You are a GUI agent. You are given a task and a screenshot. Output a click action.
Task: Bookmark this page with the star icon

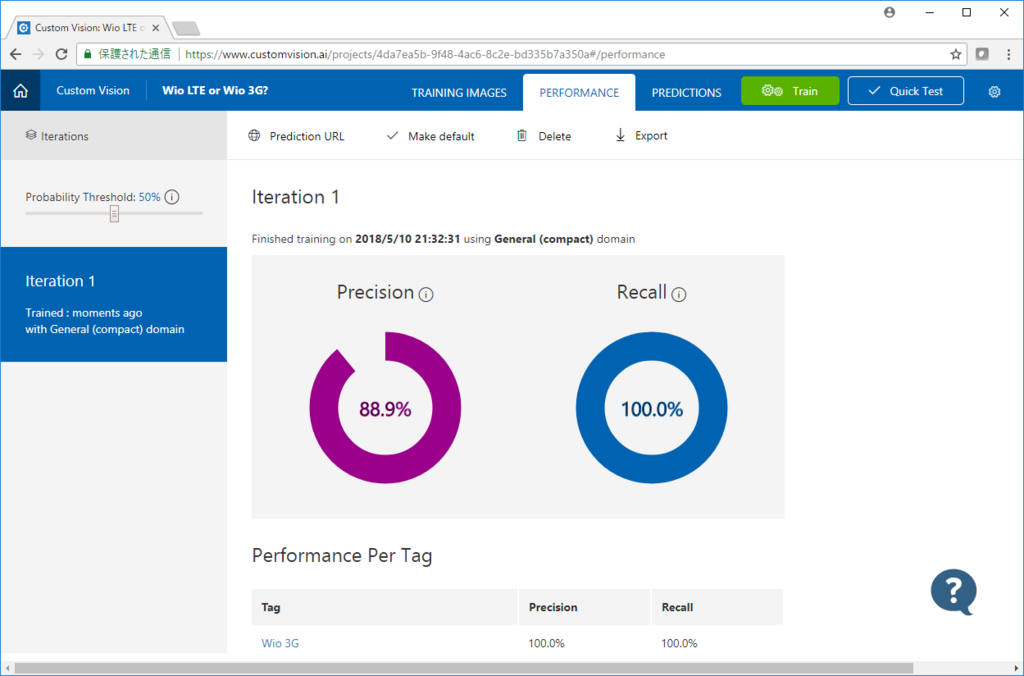955,54
